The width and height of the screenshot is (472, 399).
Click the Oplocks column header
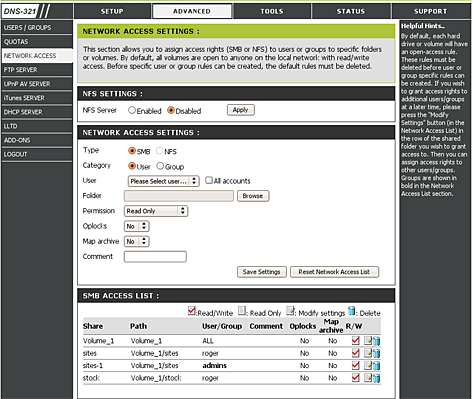303,326
